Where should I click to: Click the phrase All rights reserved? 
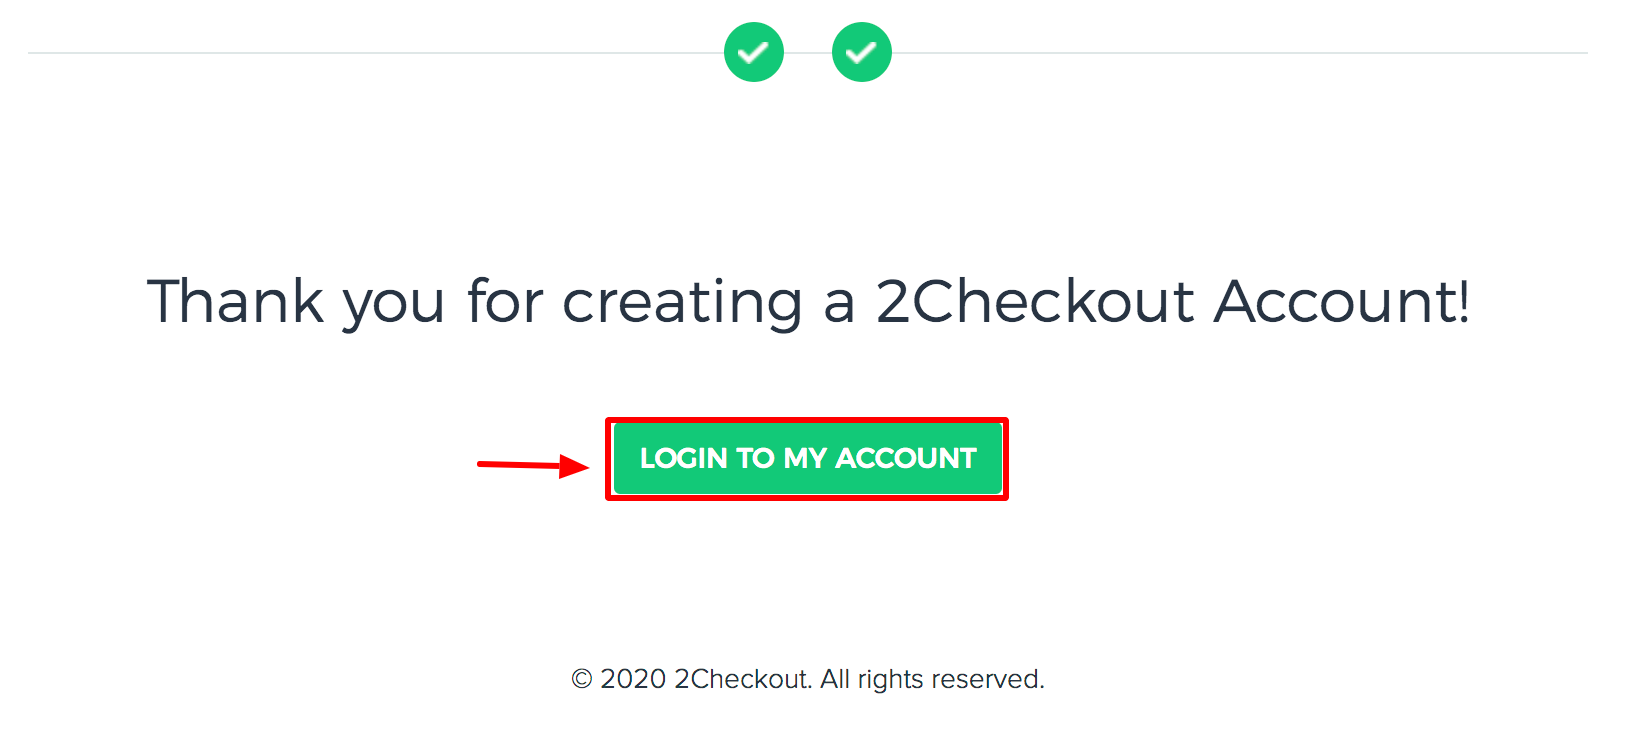coord(932,679)
